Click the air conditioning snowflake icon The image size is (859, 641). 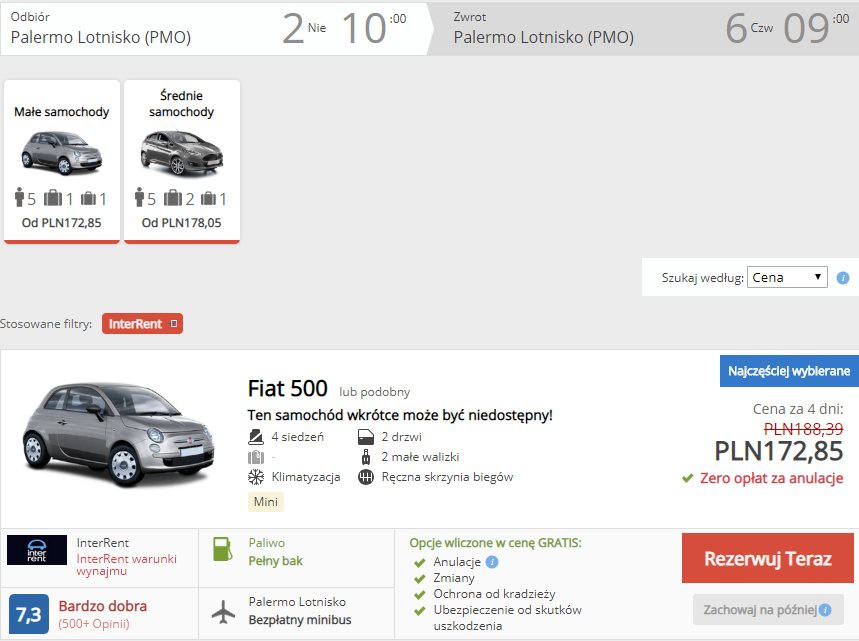tap(256, 477)
